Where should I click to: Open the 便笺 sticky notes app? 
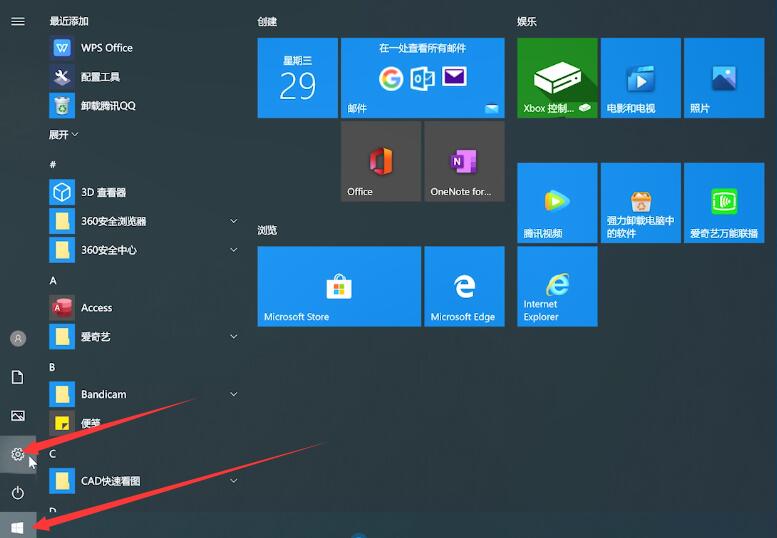pyautogui.click(x=144, y=423)
